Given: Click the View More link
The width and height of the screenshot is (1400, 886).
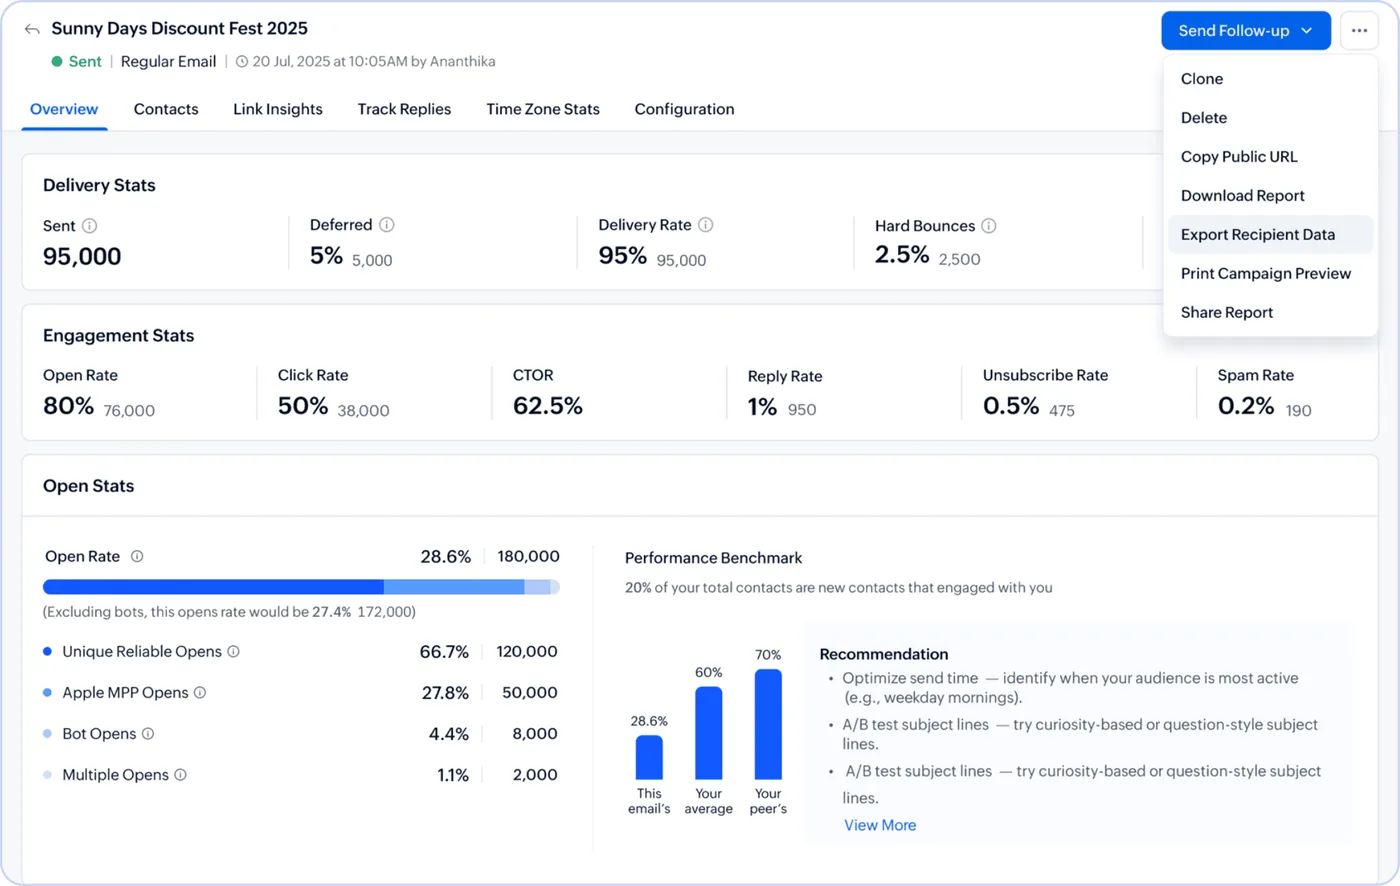Looking at the screenshot, I should pos(880,825).
